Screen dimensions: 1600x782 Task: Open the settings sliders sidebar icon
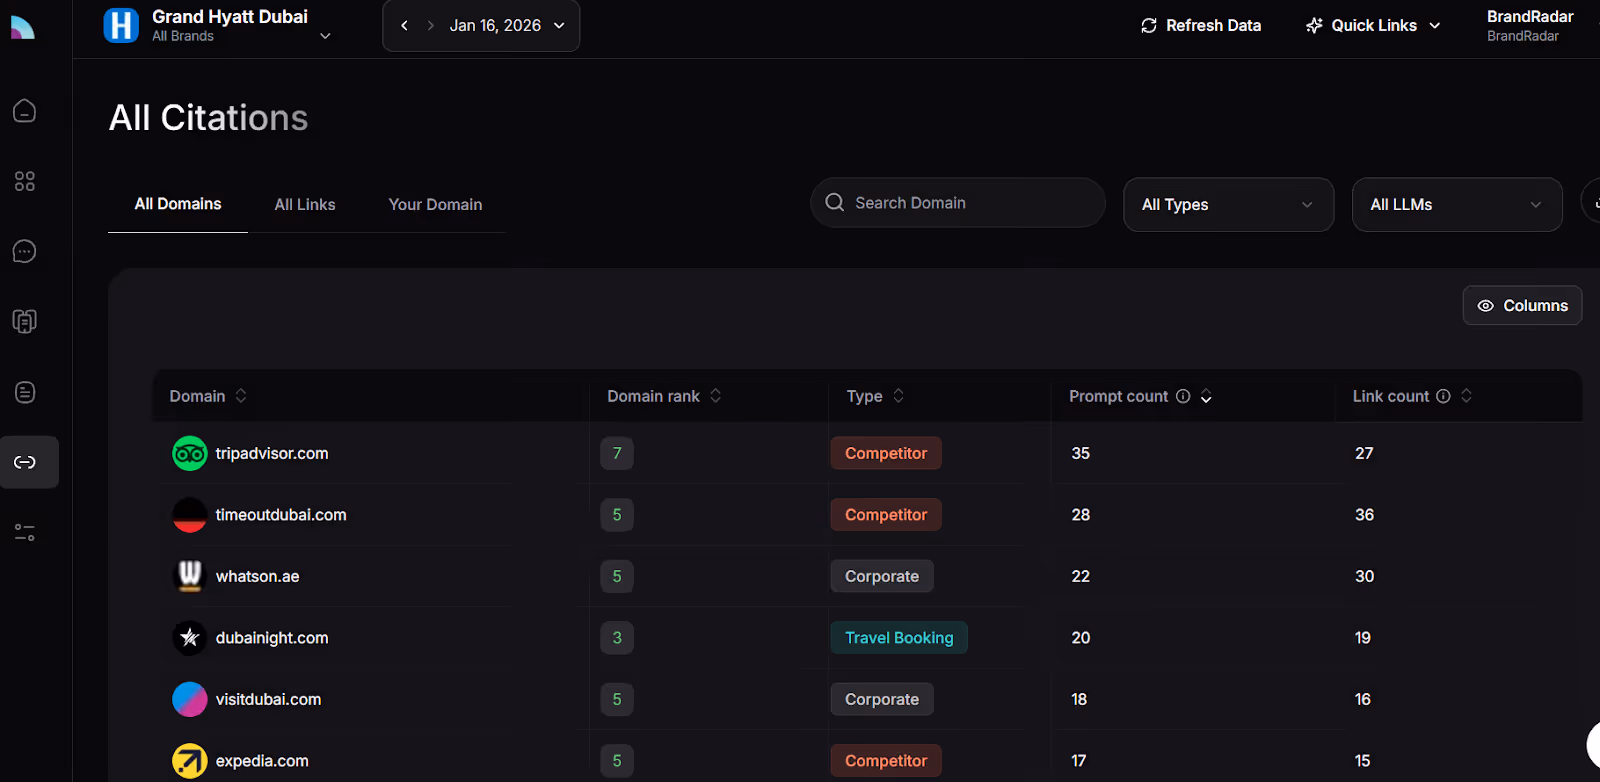[x=25, y=533]
